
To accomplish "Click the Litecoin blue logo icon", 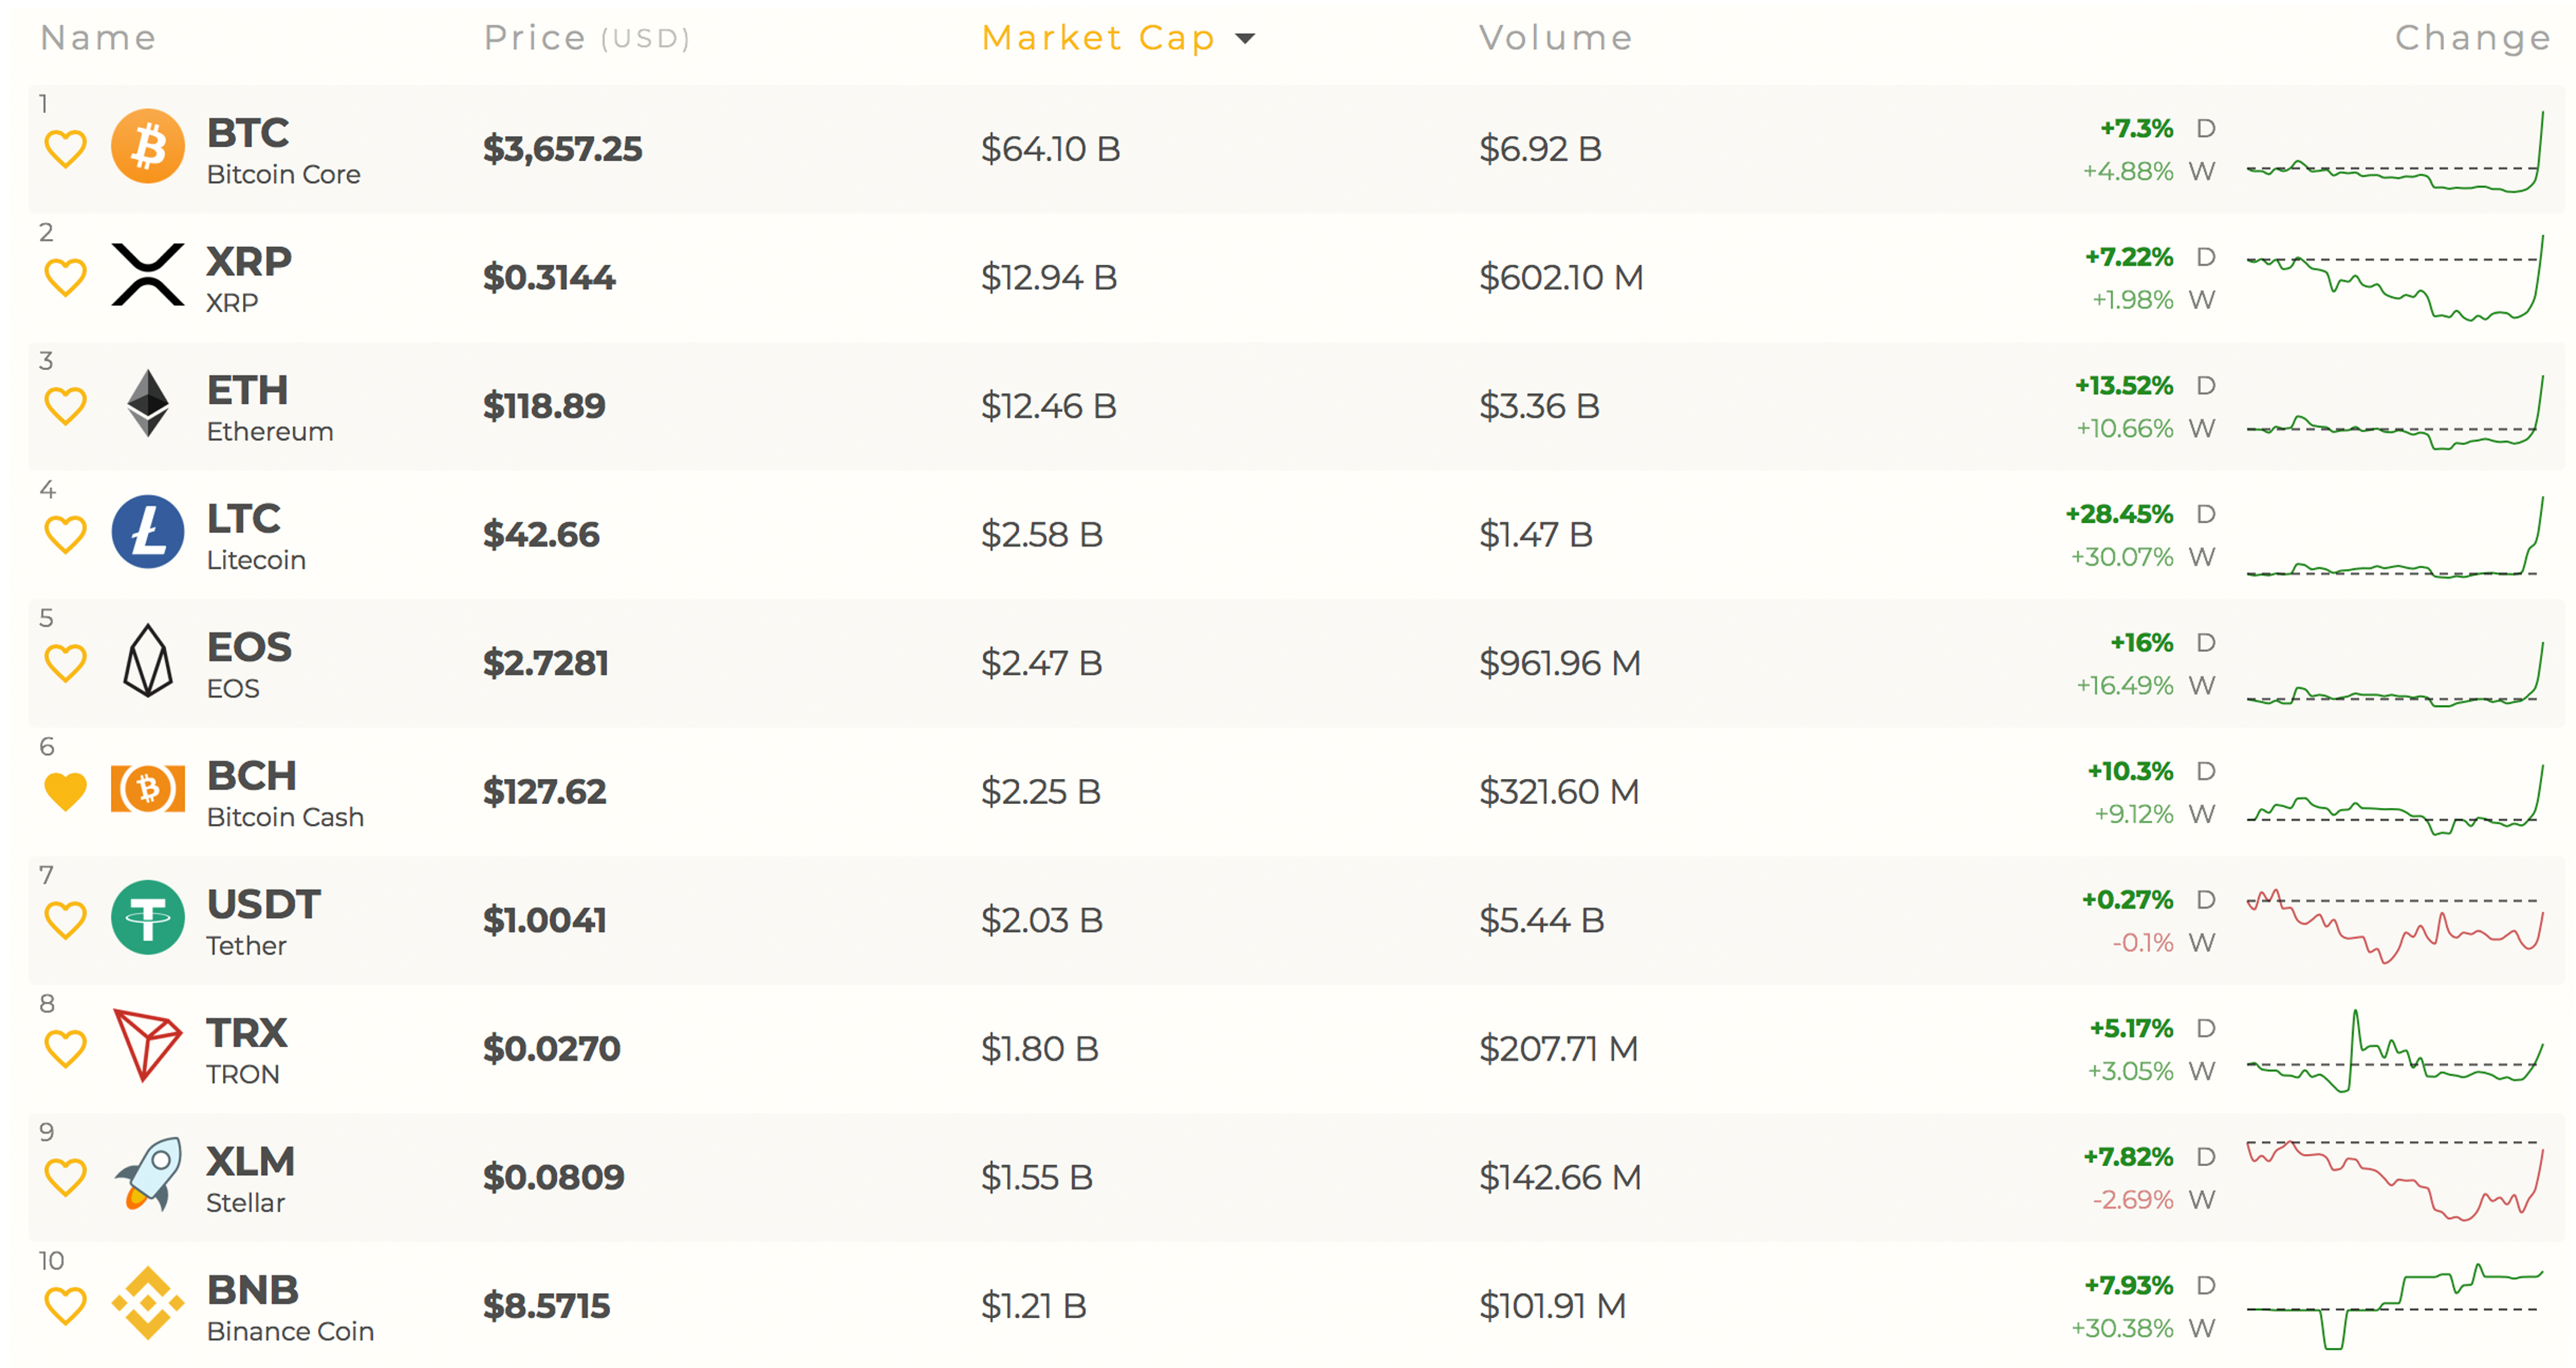I will [147, 532].
